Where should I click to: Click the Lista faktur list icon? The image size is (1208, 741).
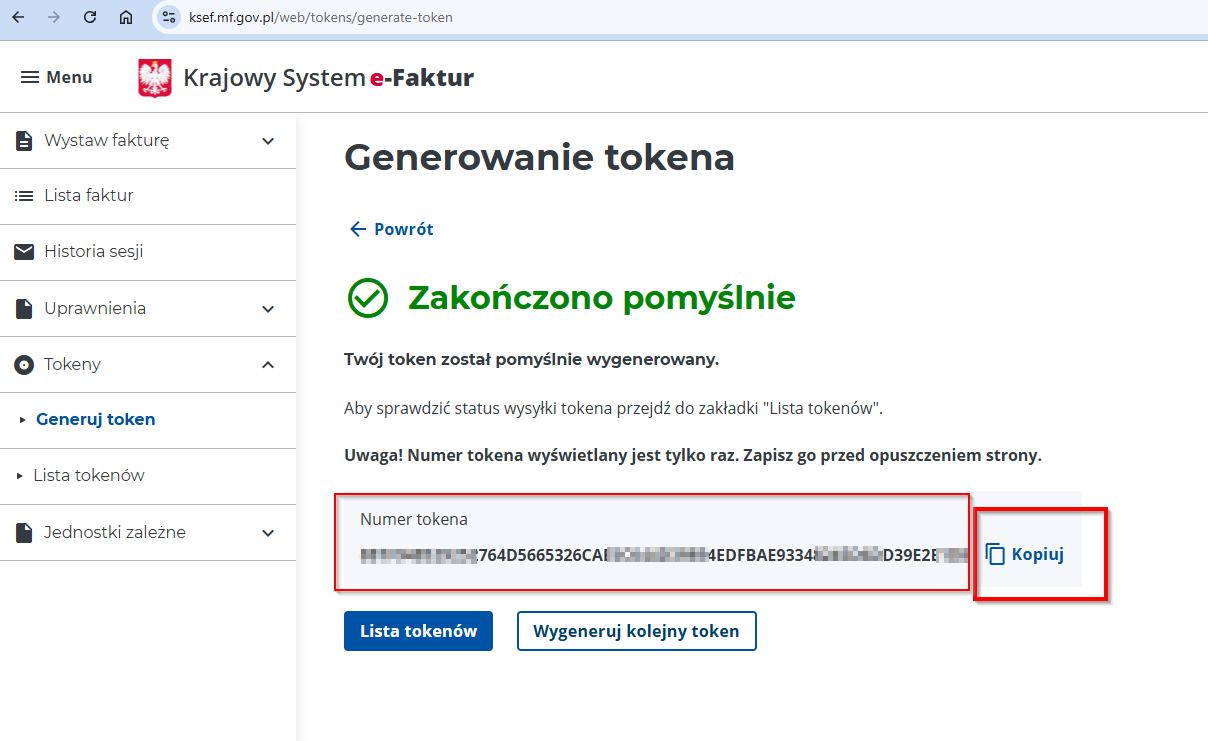tap(24, 196)
